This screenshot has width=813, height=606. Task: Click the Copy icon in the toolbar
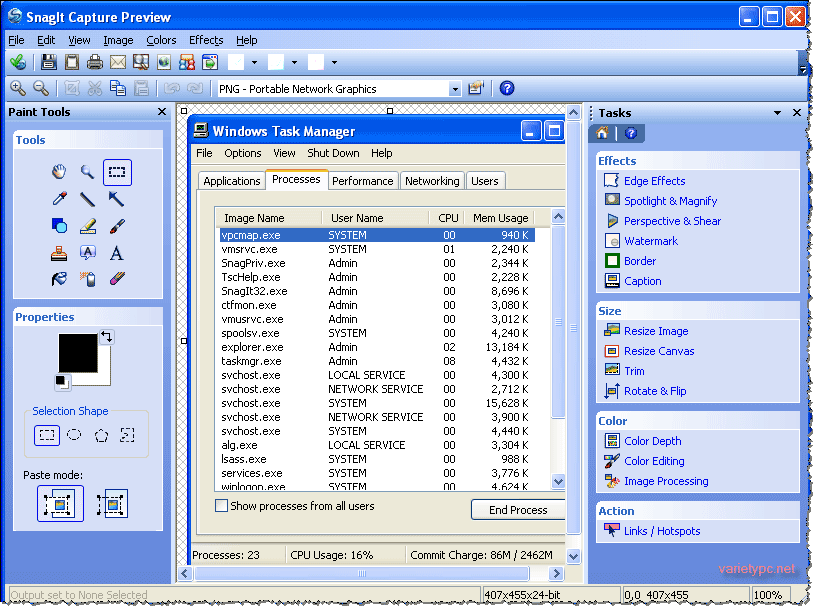click(118, 89)
